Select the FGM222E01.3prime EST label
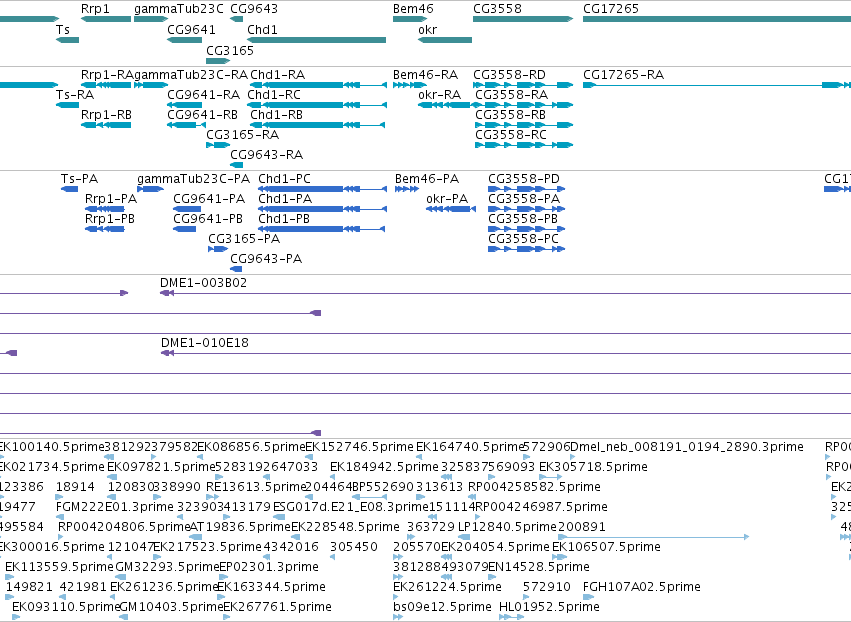This screenshot has height=622, width=851. 115,507
